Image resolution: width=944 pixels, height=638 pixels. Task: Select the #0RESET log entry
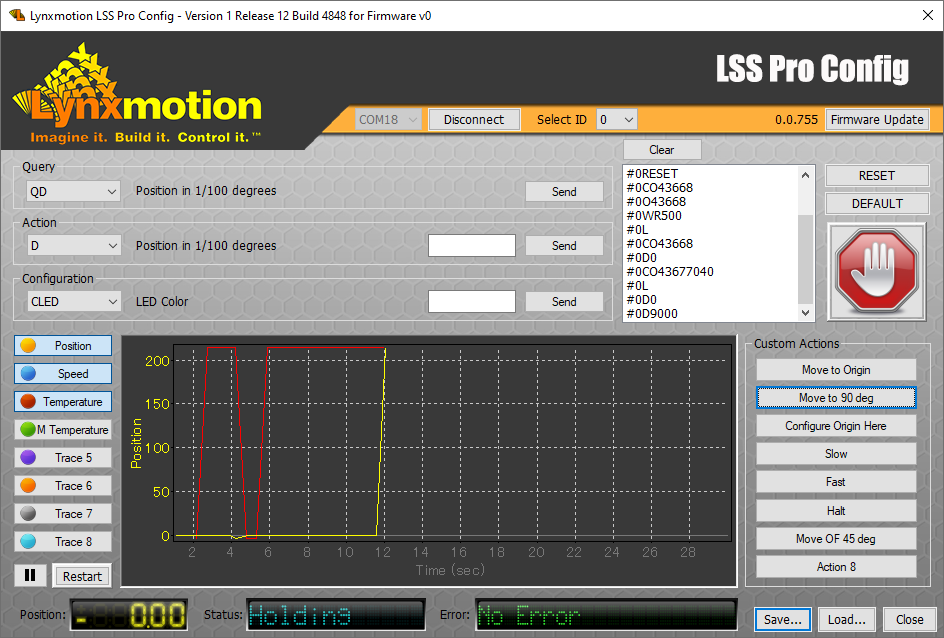(x=652, y=173)
